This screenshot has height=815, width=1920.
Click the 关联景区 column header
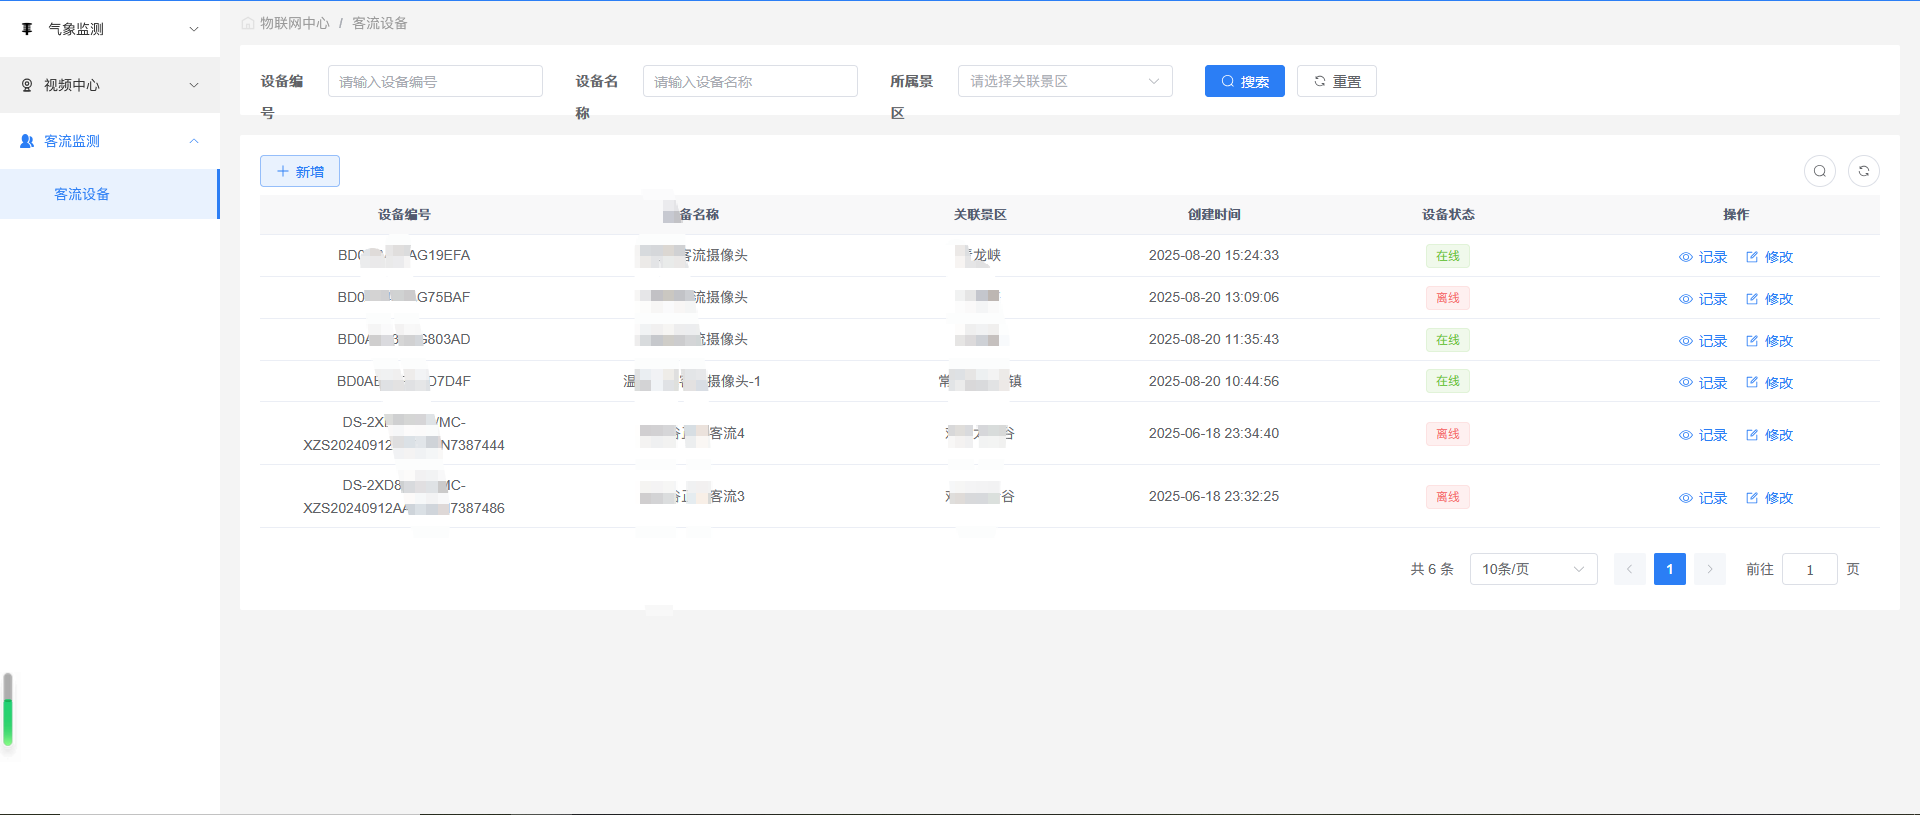(980, 215)
